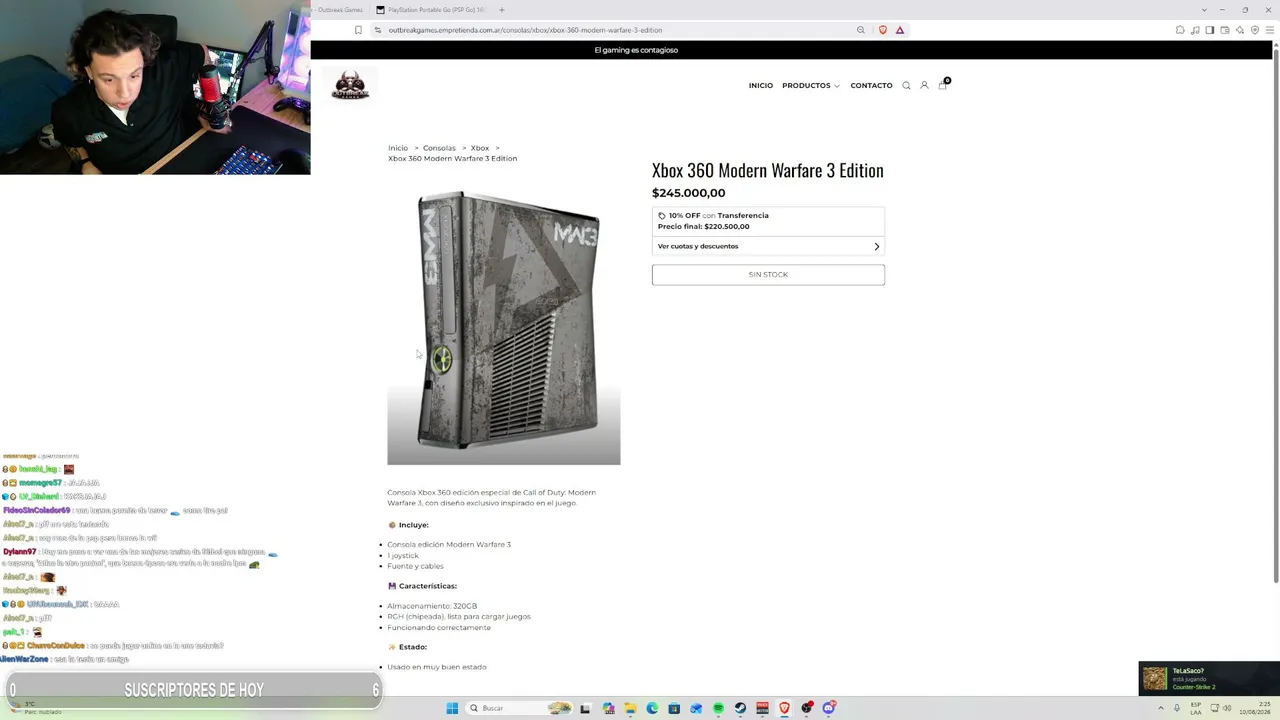
Task: Click the Inicio breadcrumb link
Action: click(x=398, y=148)
